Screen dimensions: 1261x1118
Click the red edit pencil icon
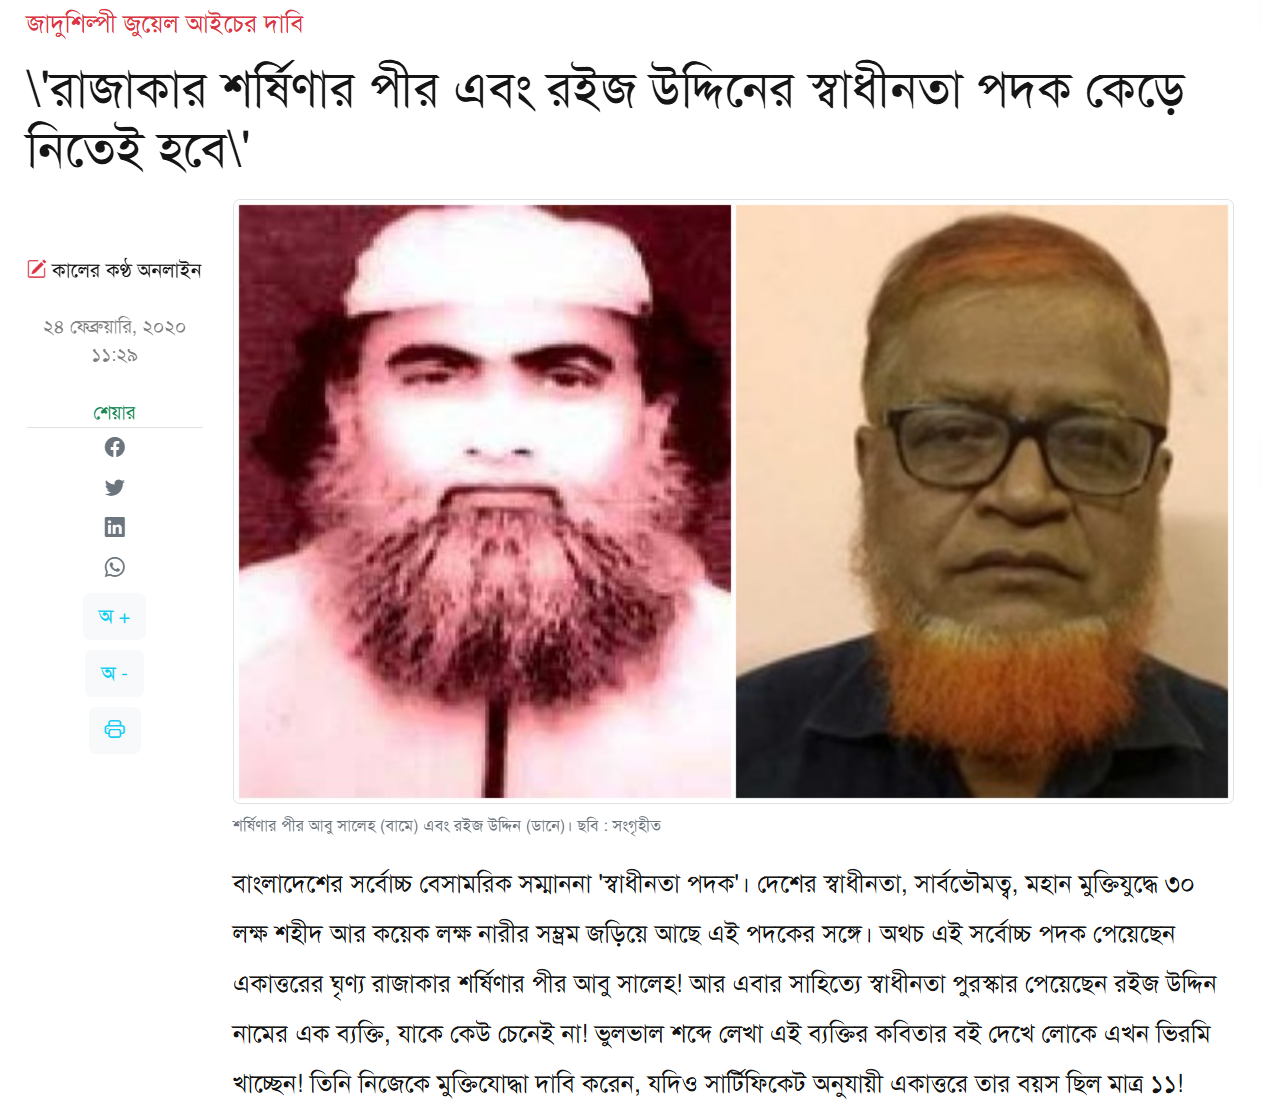(36, 269)
